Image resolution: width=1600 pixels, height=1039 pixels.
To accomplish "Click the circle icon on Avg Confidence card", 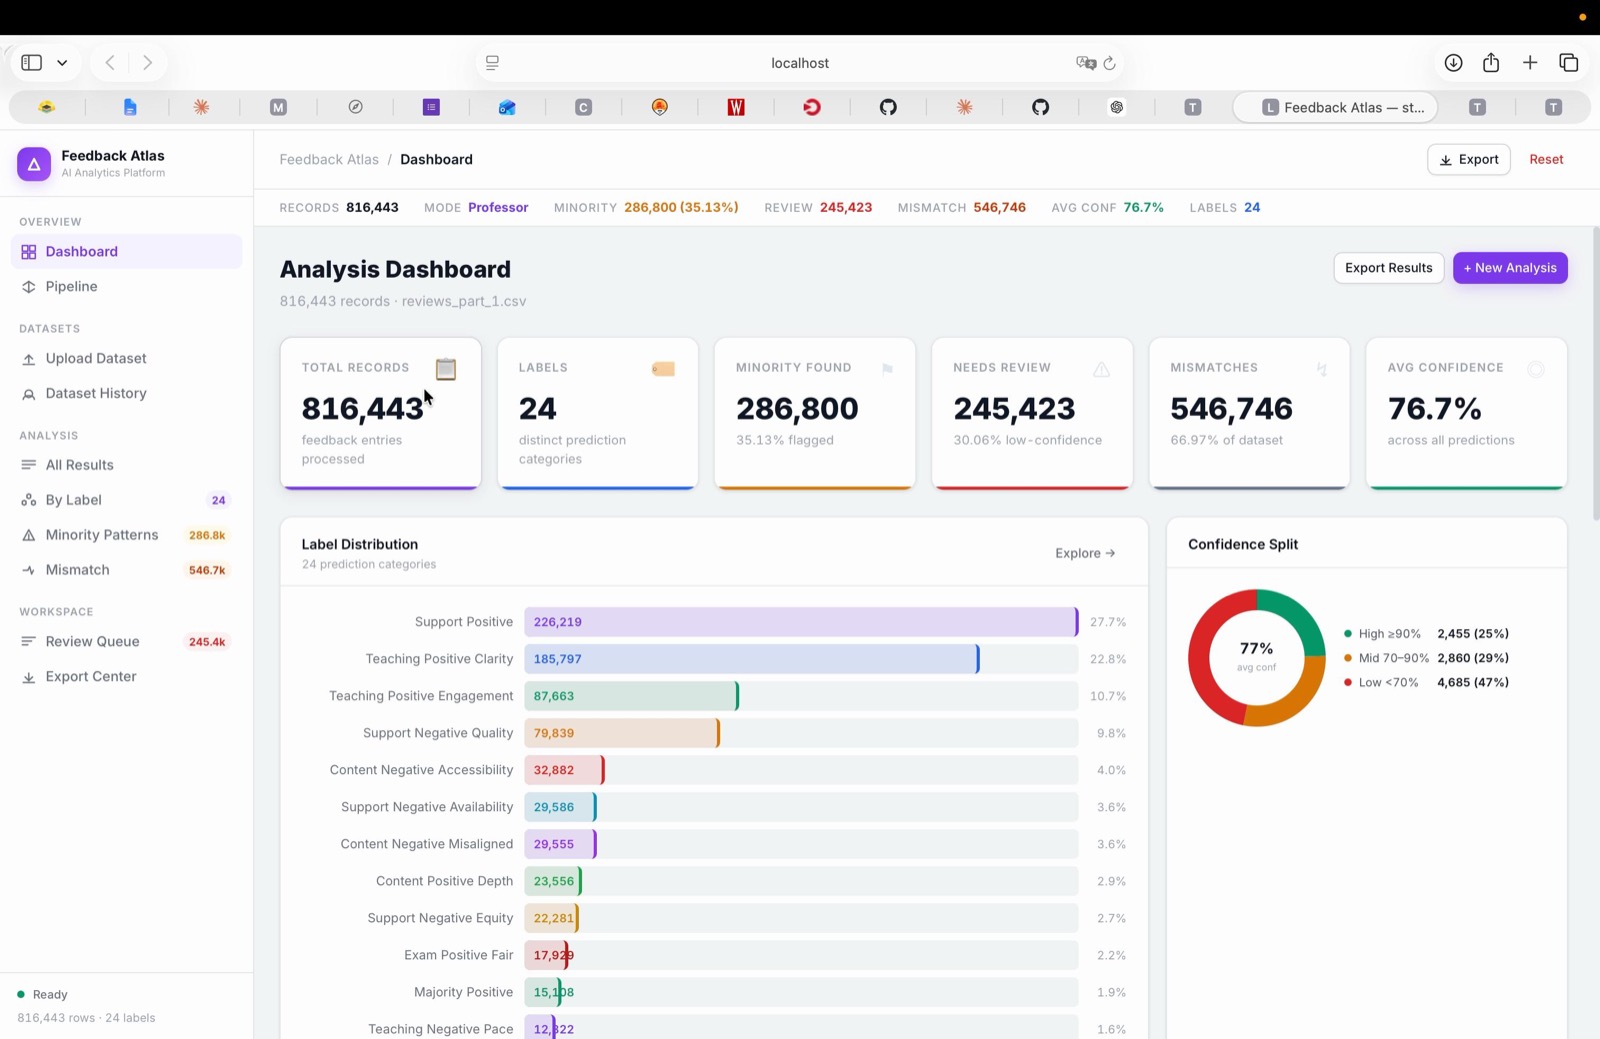I will pos(1536,369).
